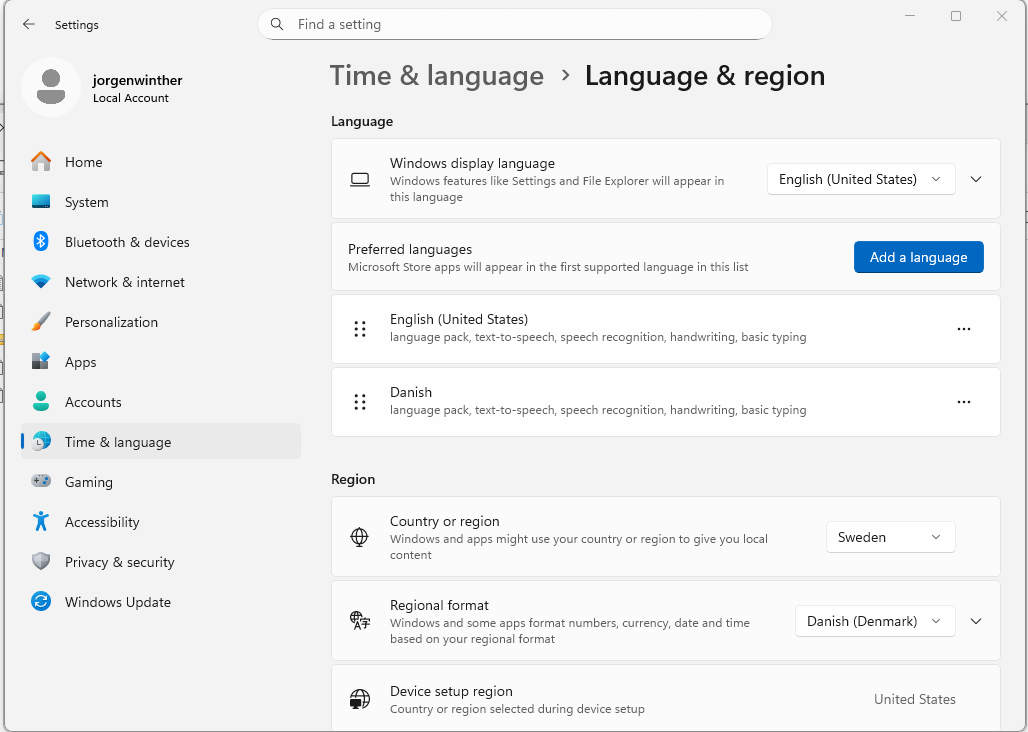Click the jorgenwinther account name
1028x732 pixels.
tap(137, 80)
